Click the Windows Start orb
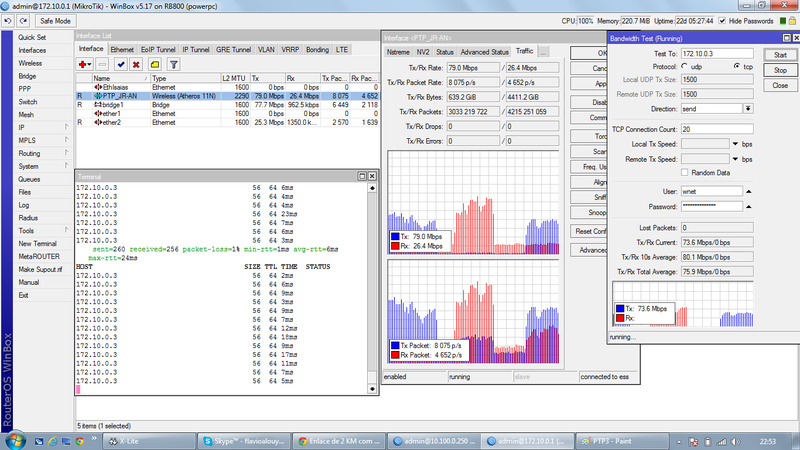 coord(15,440)
